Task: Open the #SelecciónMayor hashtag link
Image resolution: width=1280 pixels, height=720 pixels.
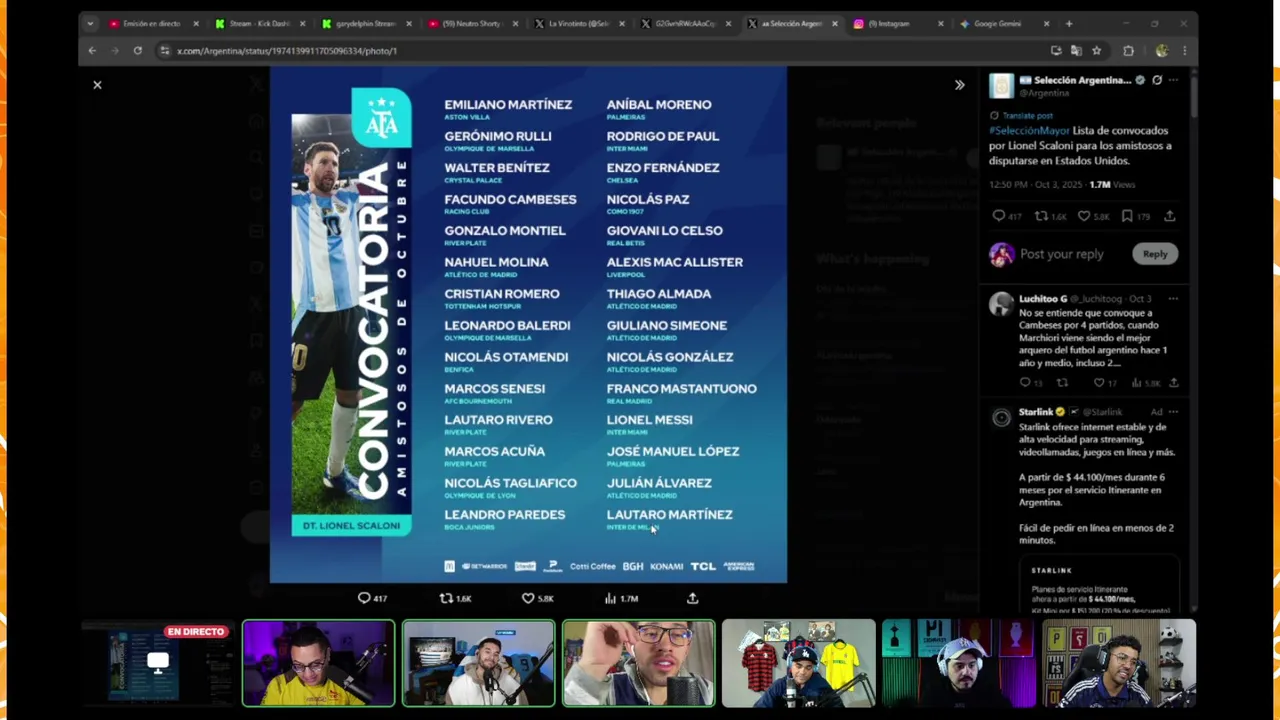Action: (1029, 131)
